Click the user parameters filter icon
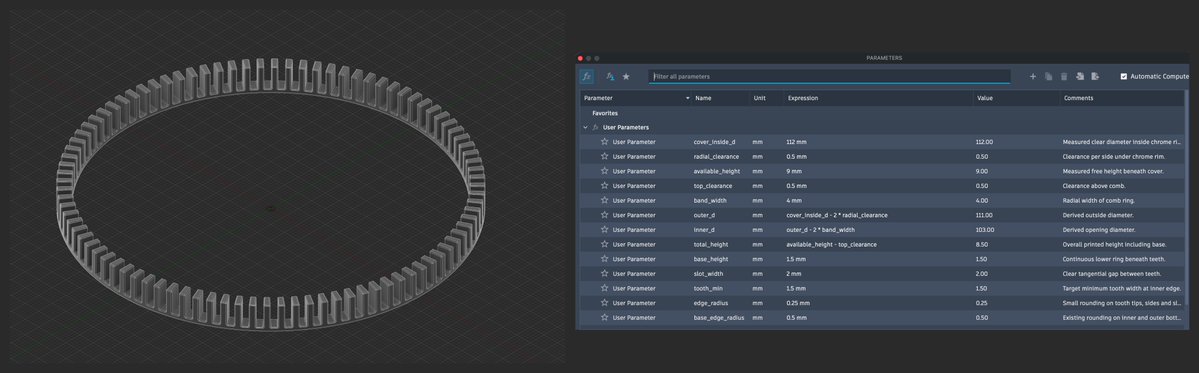This screenshot has height=373, width=1199. point(610,76)
